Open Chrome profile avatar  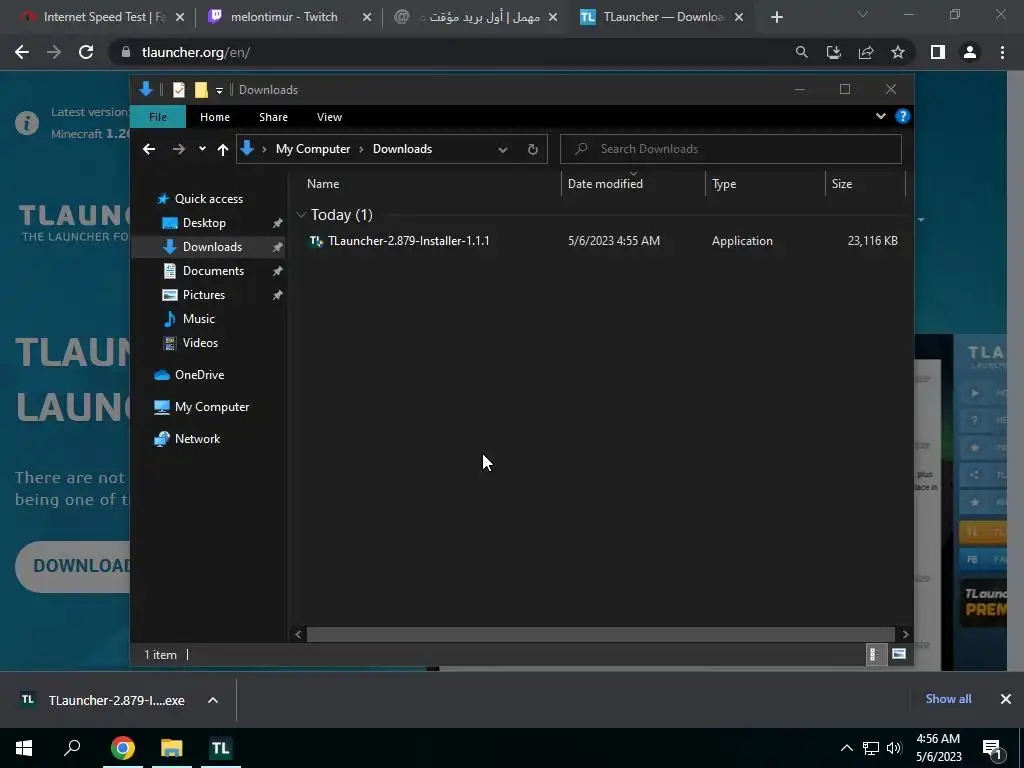pyautogui.click(x=970, y=52)
